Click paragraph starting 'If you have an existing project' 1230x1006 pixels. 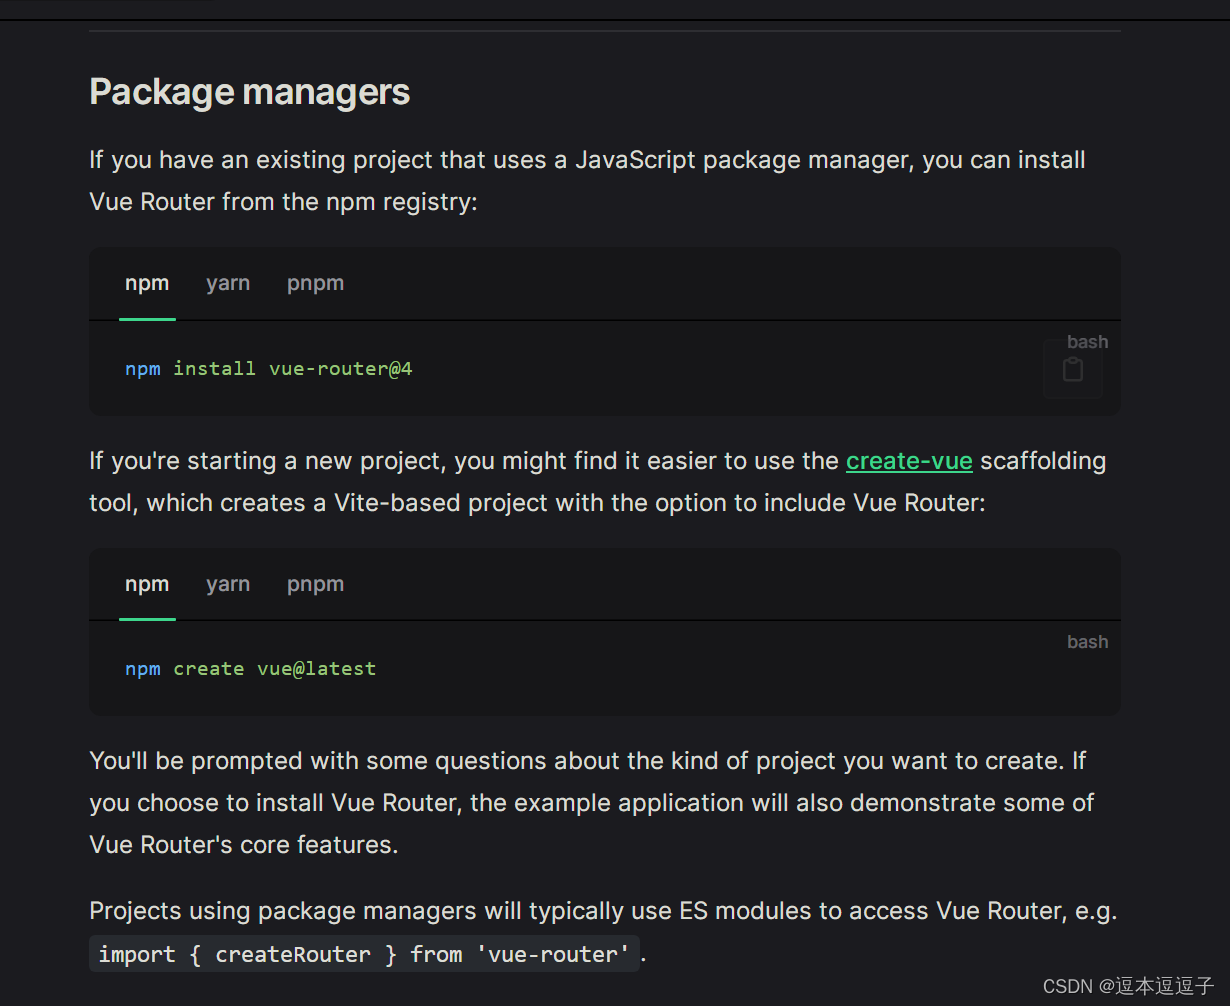click(588, 181)
